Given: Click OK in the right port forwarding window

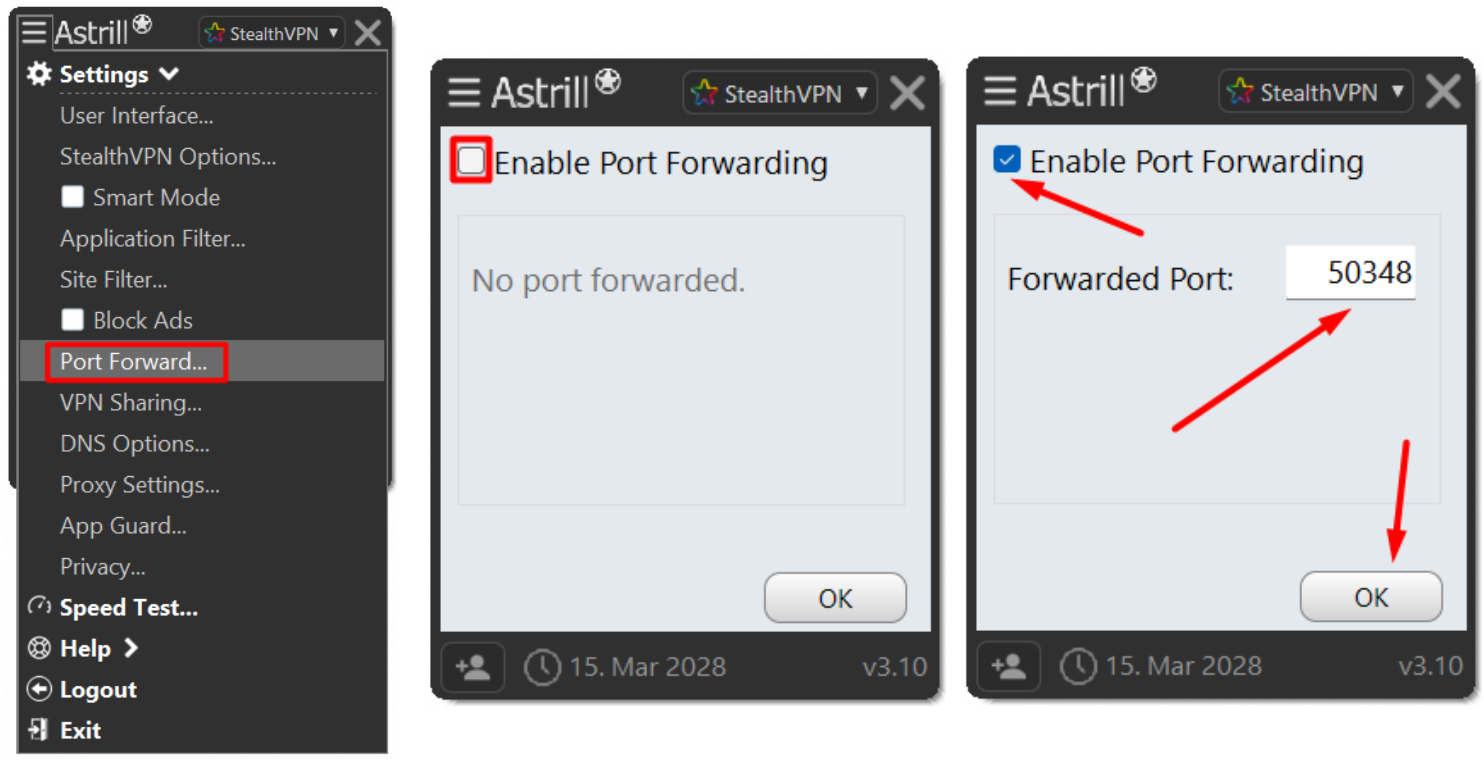Looking at the screenshot, I should (x=1371, y=597).
